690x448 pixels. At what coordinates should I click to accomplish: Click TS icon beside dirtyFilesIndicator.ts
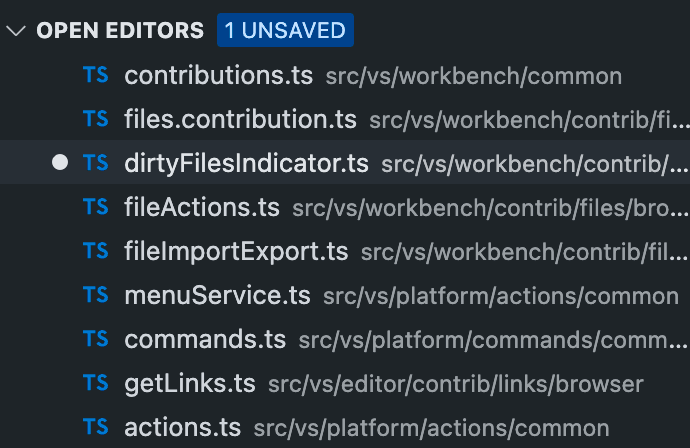(96, 163)
